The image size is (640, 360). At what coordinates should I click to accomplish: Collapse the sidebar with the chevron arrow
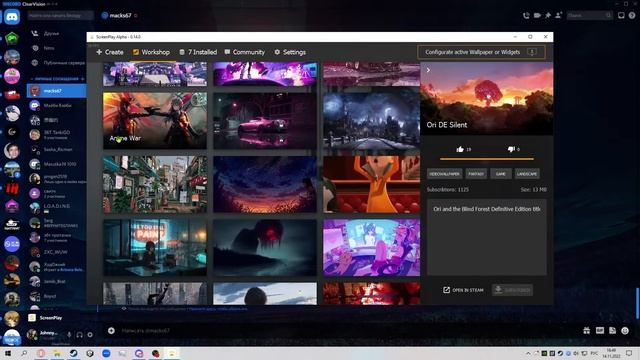(x=428, y=70)
